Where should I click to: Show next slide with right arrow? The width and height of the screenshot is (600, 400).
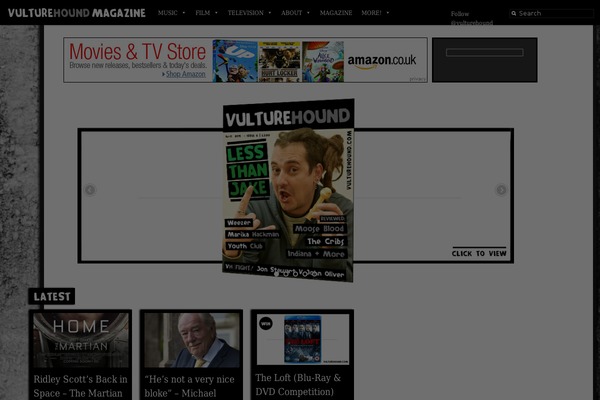[x=501, y=190]
